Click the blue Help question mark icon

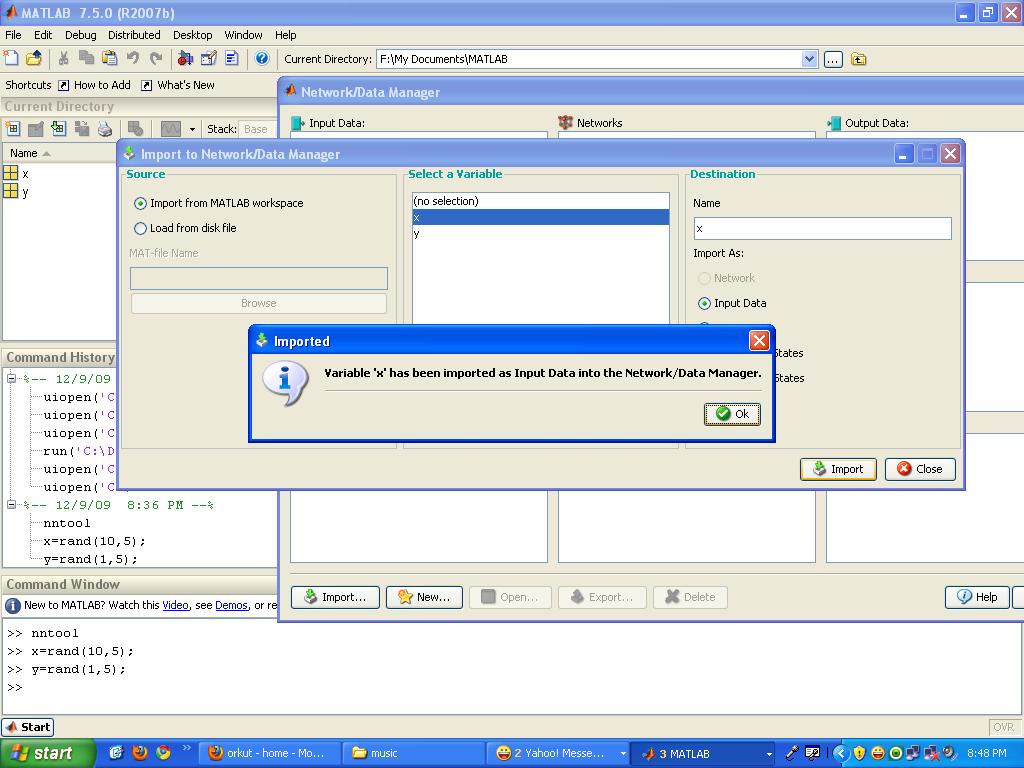coord(262,58)
